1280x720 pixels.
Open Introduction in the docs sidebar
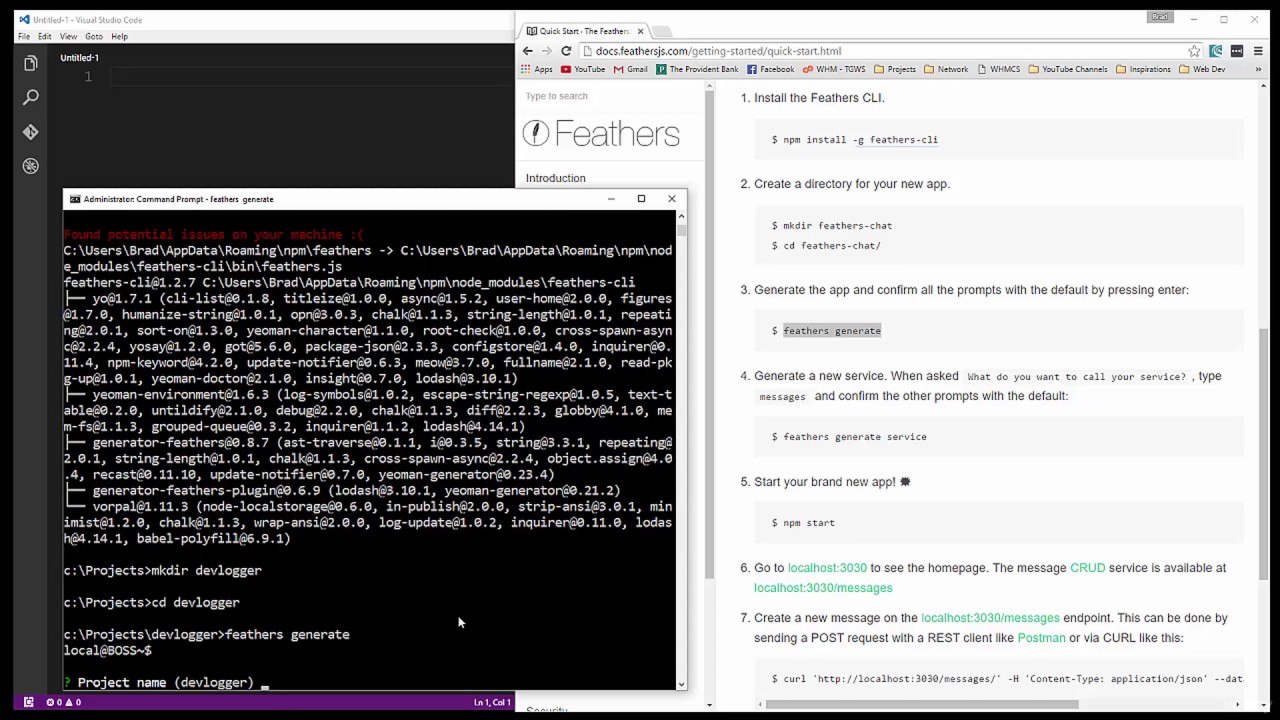(x=556, y=178)
